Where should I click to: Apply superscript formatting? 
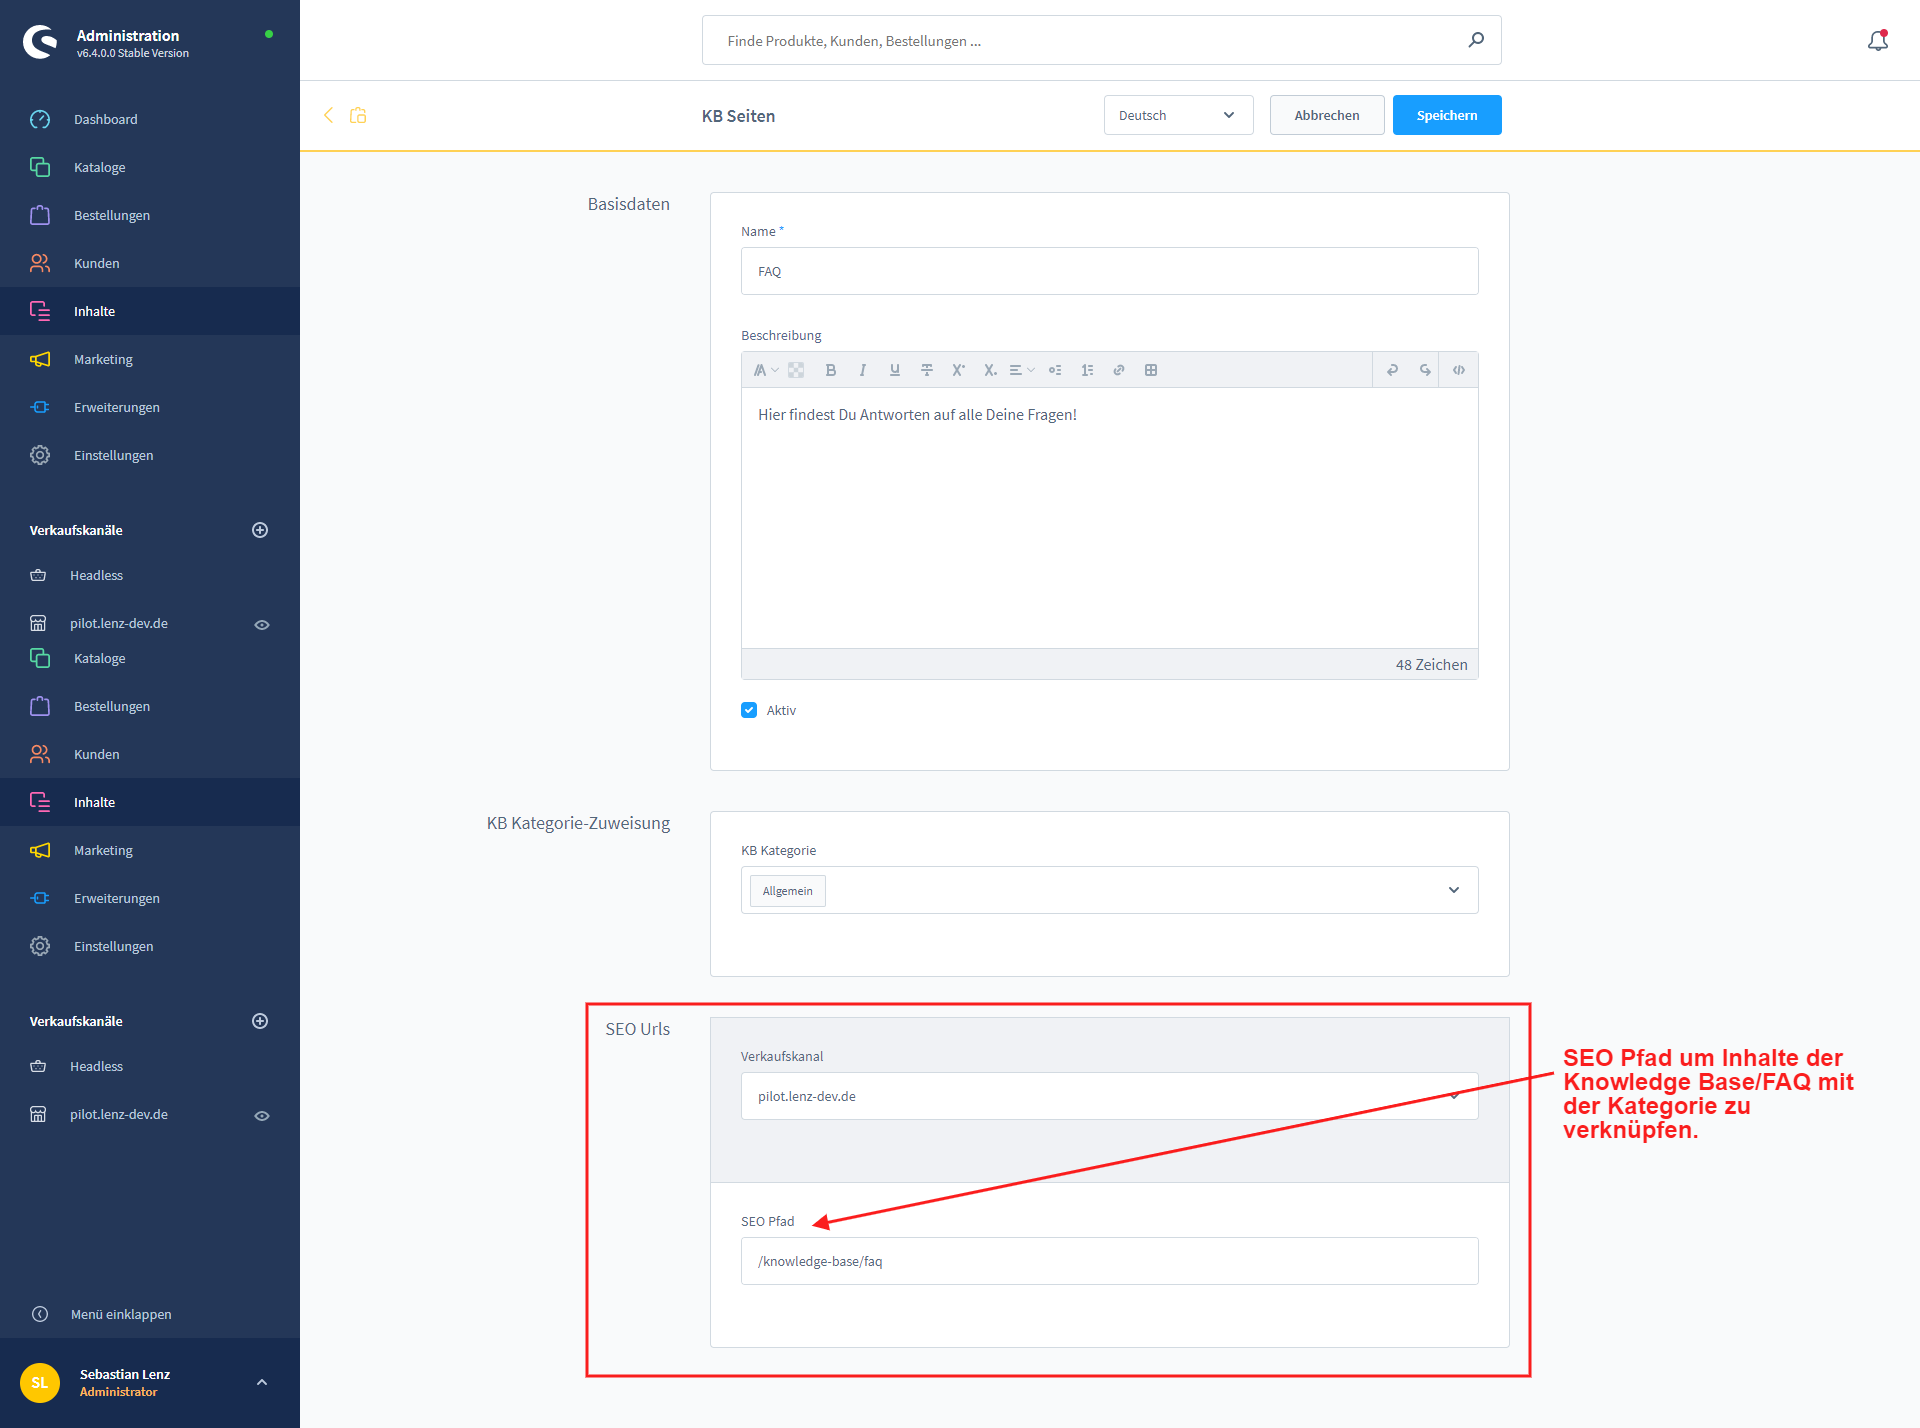pyautogui.click(x=958, y=370)
